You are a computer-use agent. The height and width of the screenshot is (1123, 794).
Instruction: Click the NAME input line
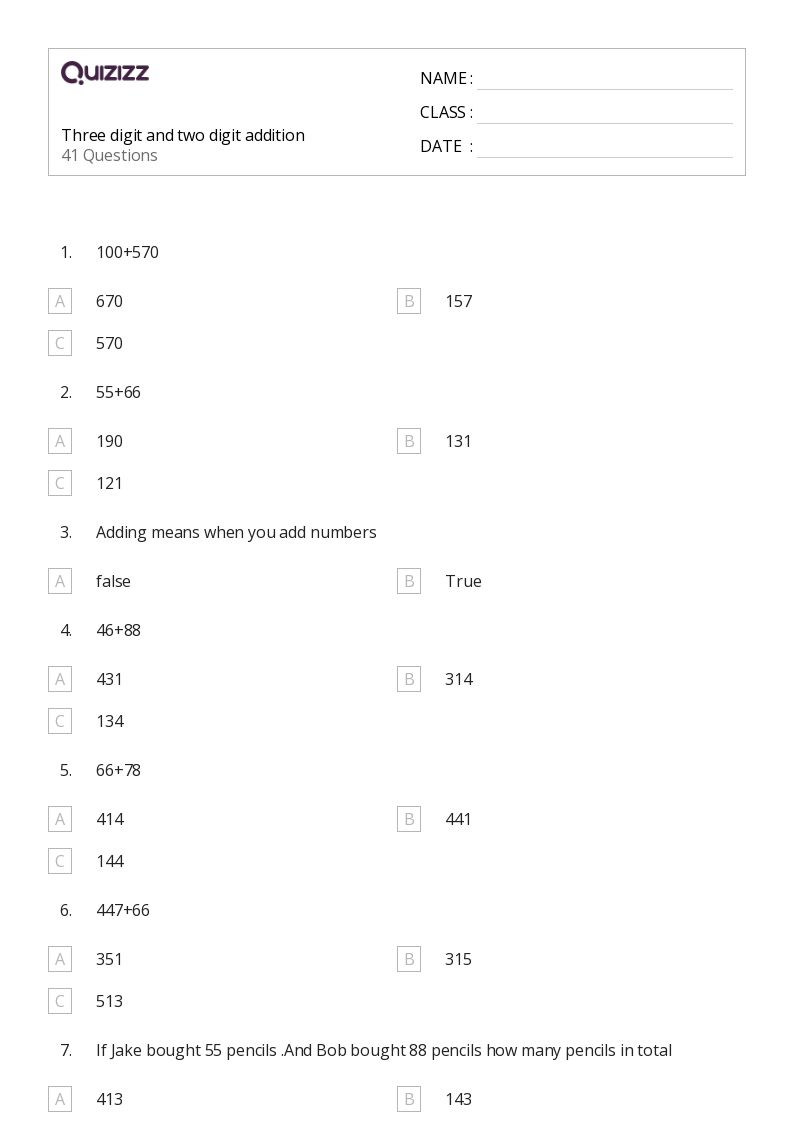[605, 80]
